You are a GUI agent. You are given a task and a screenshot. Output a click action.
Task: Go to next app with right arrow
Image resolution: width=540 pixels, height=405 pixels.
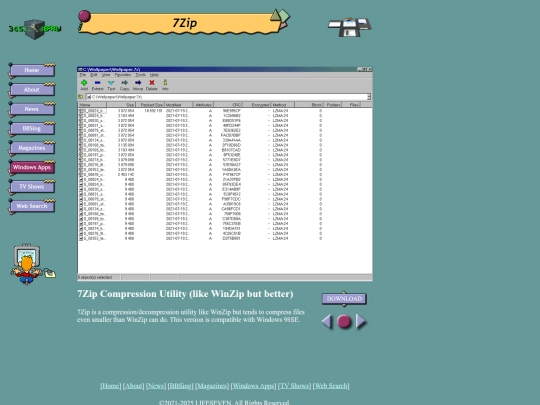coord(361,322)
